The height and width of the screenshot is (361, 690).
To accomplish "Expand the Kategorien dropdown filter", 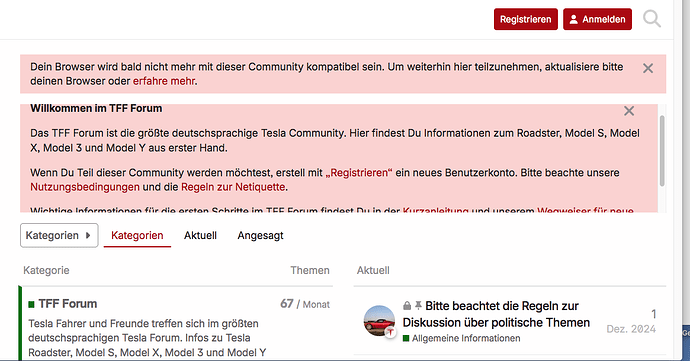I will click(x=59, y=236).
